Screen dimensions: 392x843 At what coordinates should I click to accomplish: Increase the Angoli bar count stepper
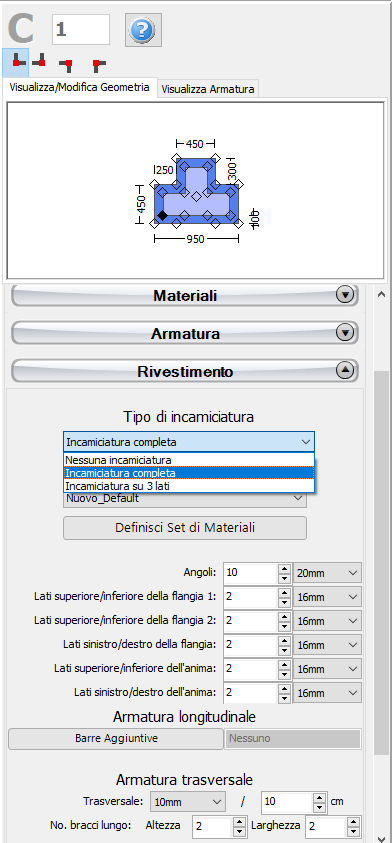[284, 568]
